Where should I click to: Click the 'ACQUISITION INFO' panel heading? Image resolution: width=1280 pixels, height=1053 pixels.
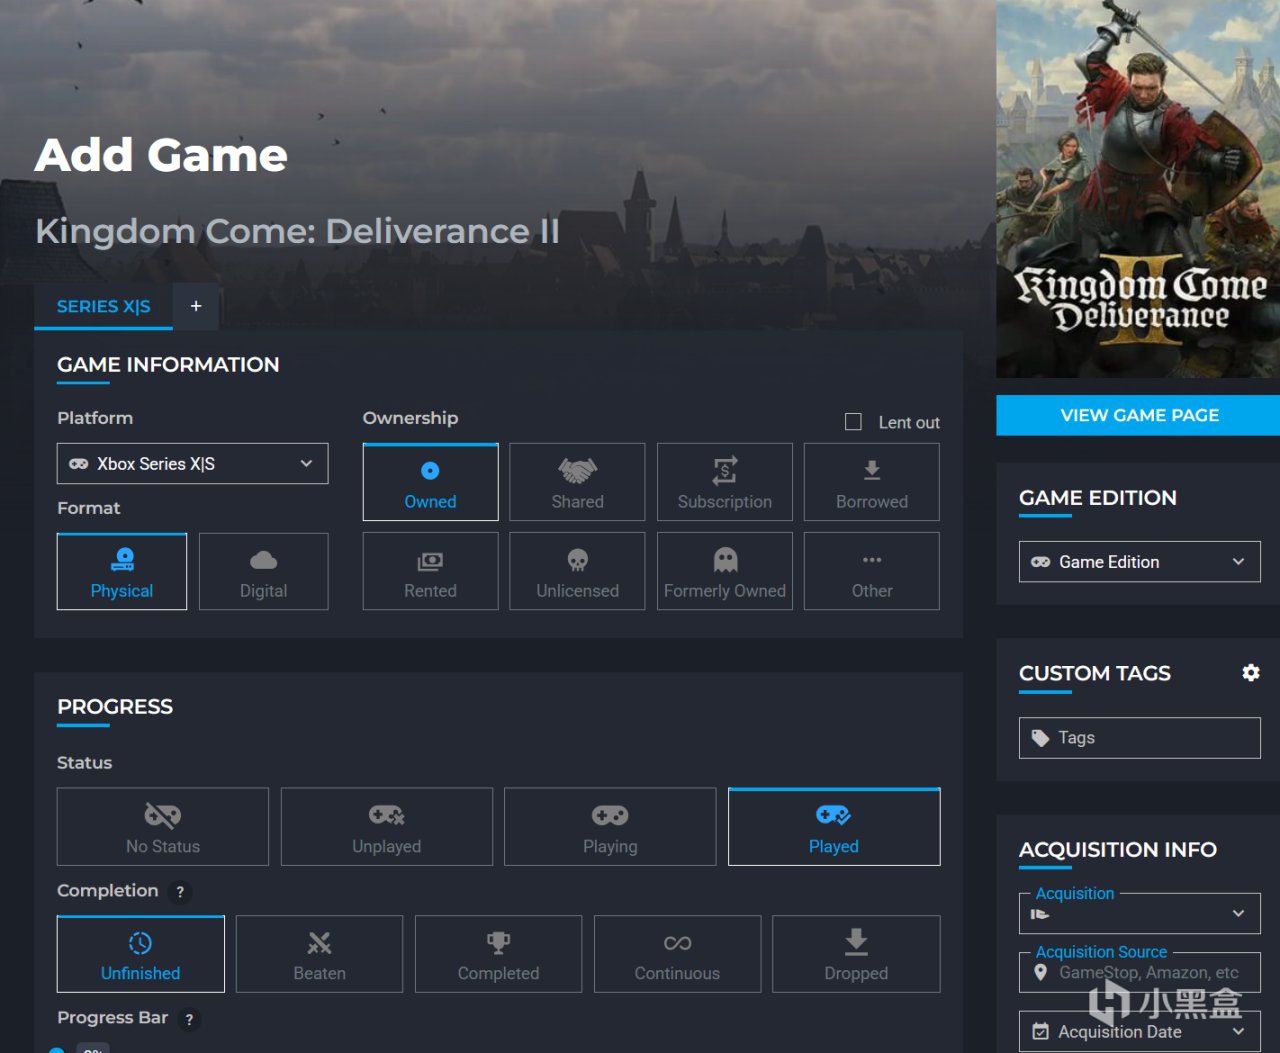click(1118, 850)
